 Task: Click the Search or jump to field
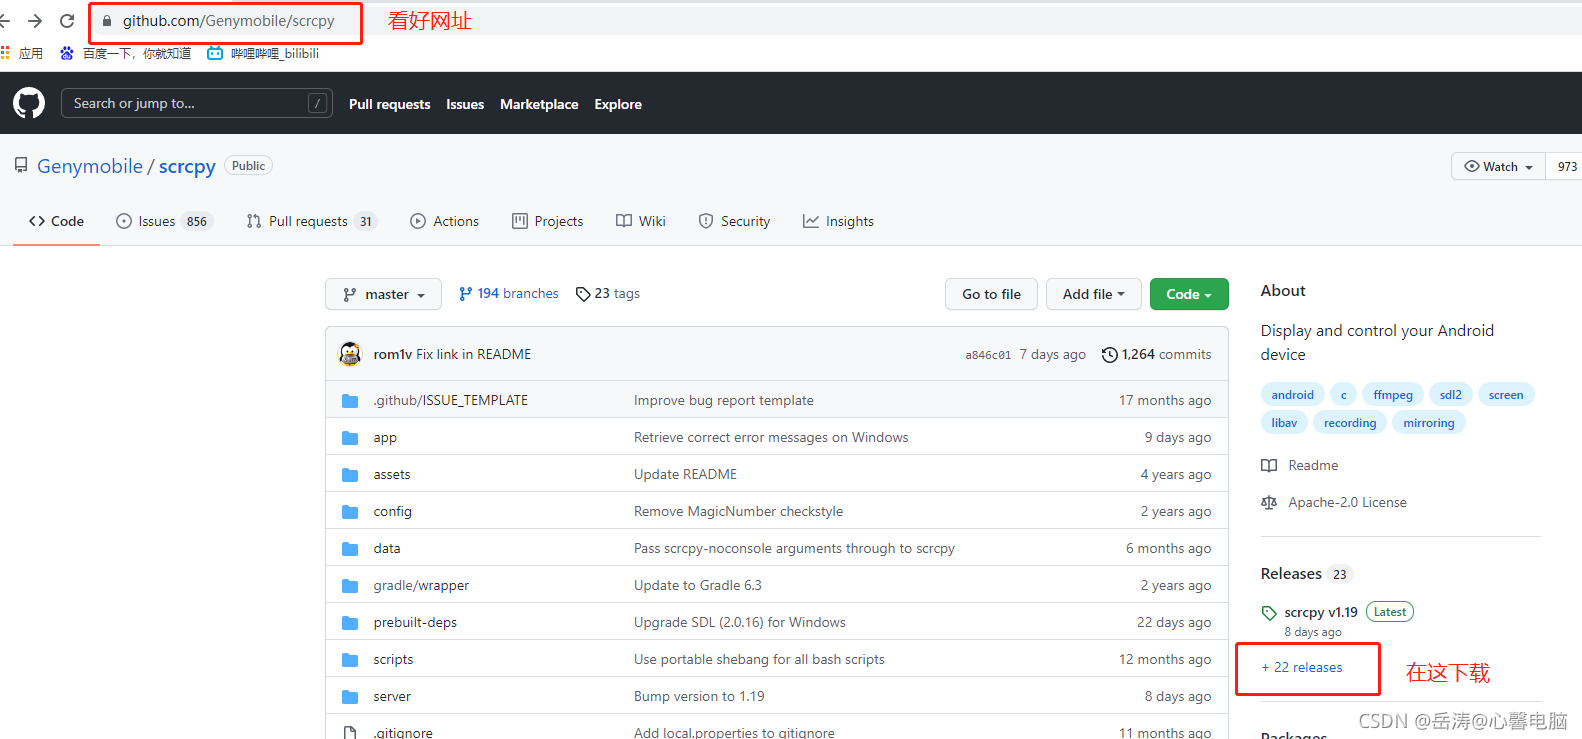pyautogui.click(x=196, y=103)
